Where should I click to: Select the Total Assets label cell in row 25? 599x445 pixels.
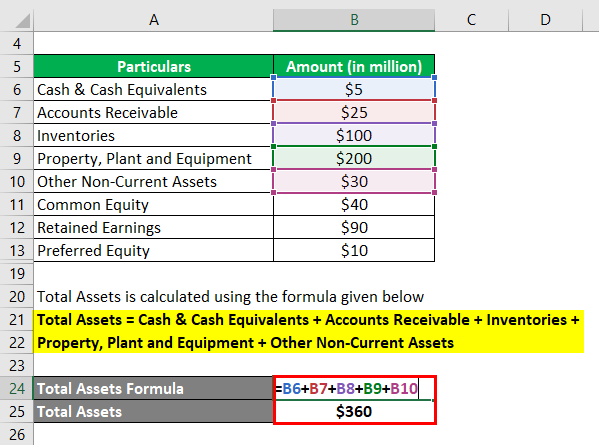(154, 411)
